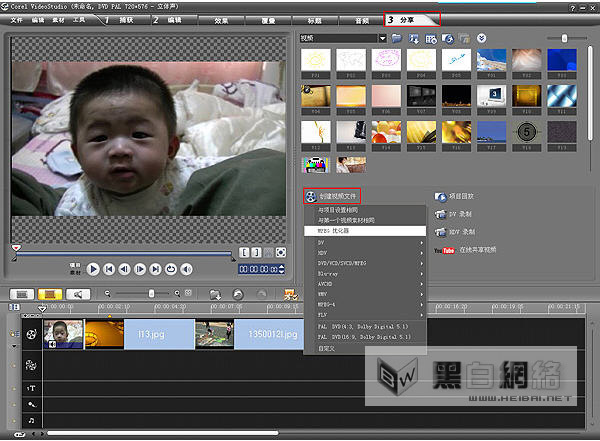Toggle ripple editing lock on video track
This screenshot has width=600, height=441.
pyautogui.click(x=14, y=334)
